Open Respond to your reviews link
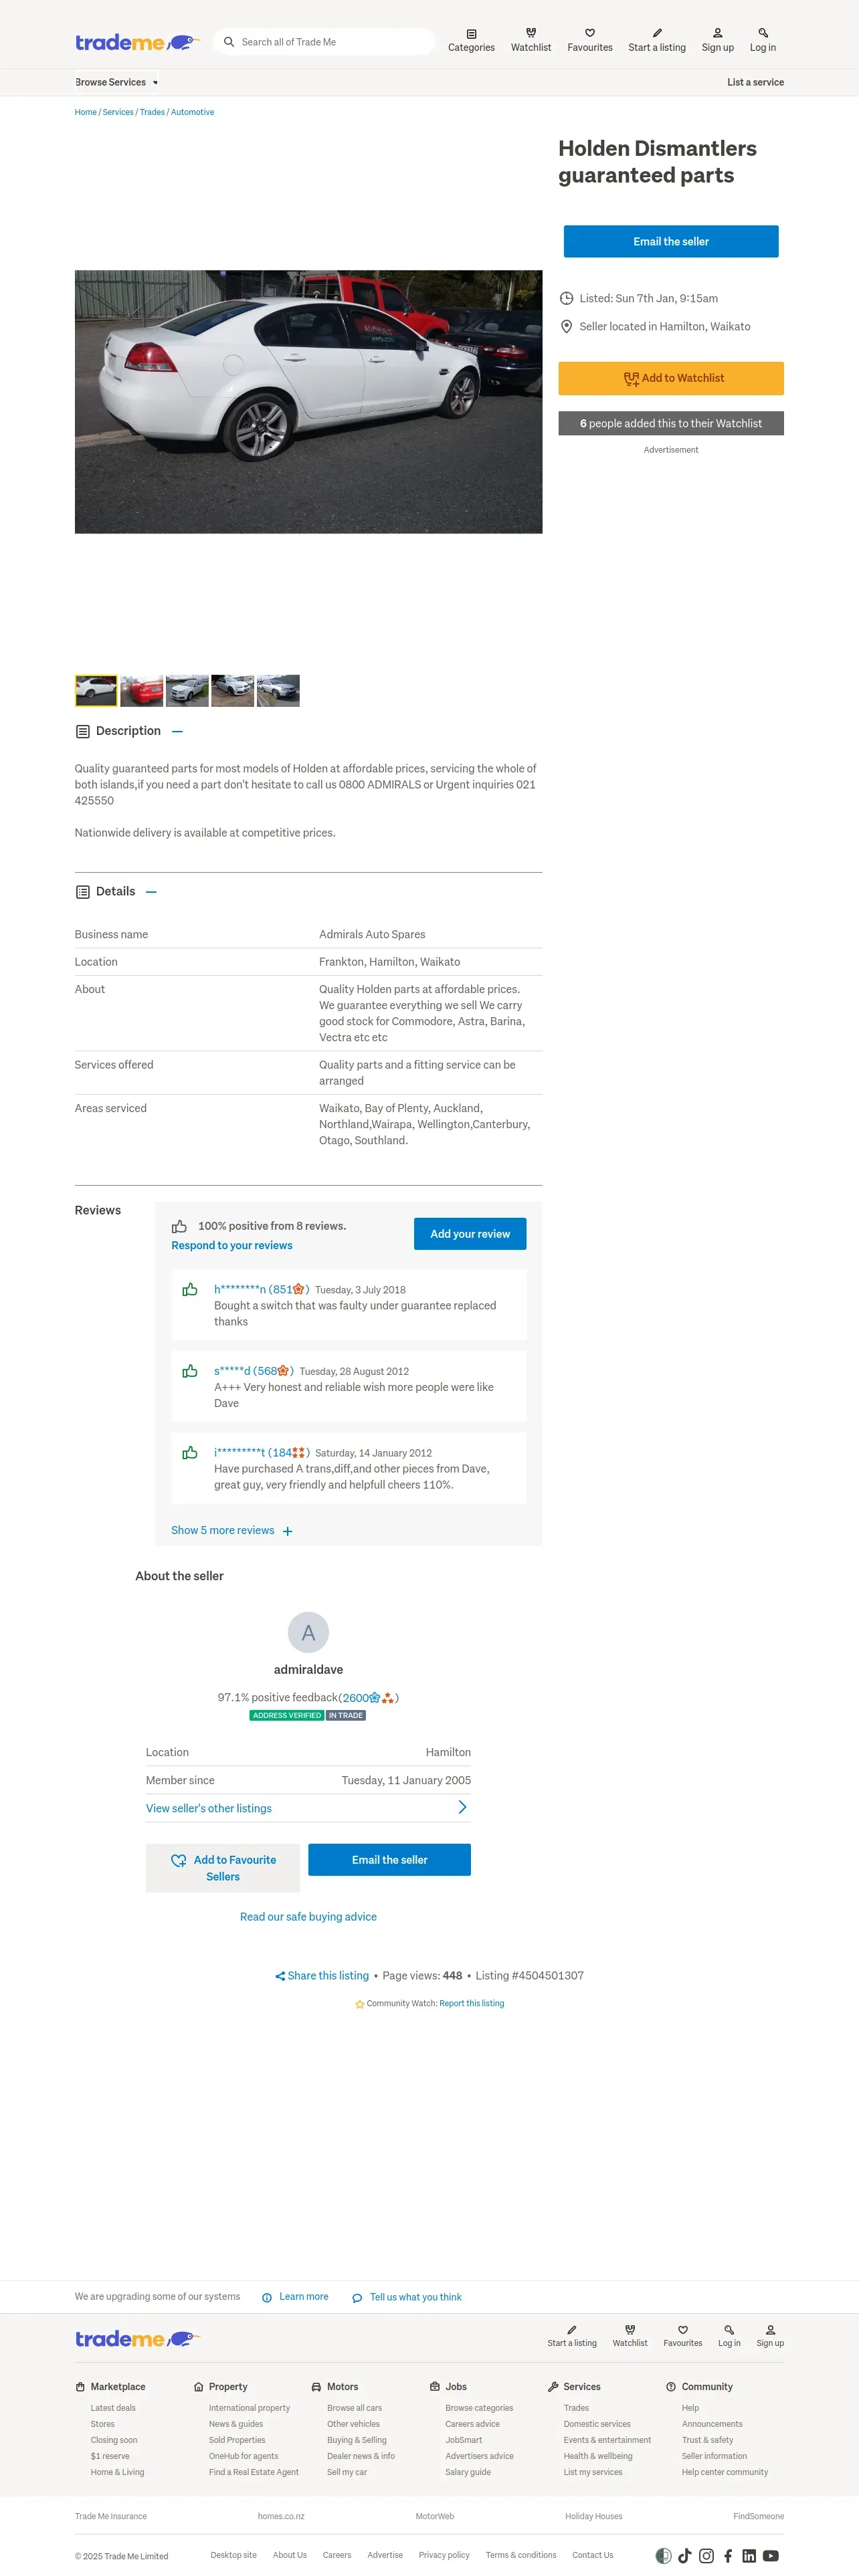Image resolution: width=859 pixels, height=2576 pixels. pyautogui.click(x=232, y=1245)
